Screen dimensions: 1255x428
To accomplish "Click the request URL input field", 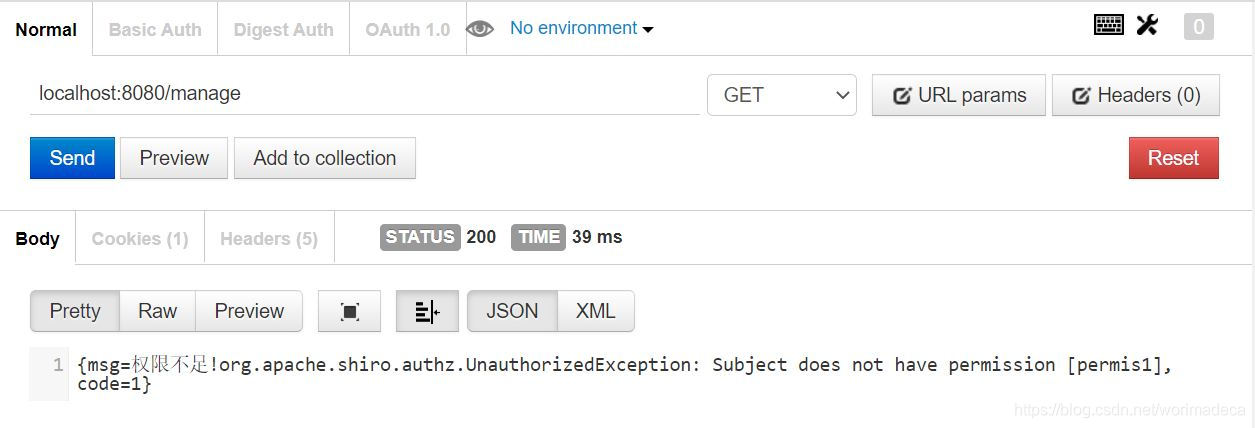I will 364,94.
